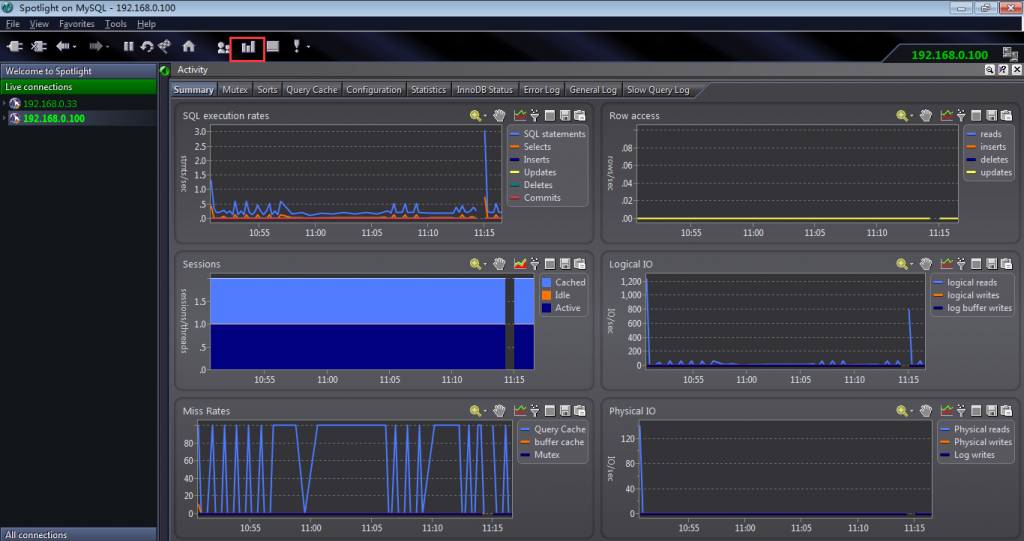
Task: Click the checkered flag calibrate icon
Action: tap(165, 46)
